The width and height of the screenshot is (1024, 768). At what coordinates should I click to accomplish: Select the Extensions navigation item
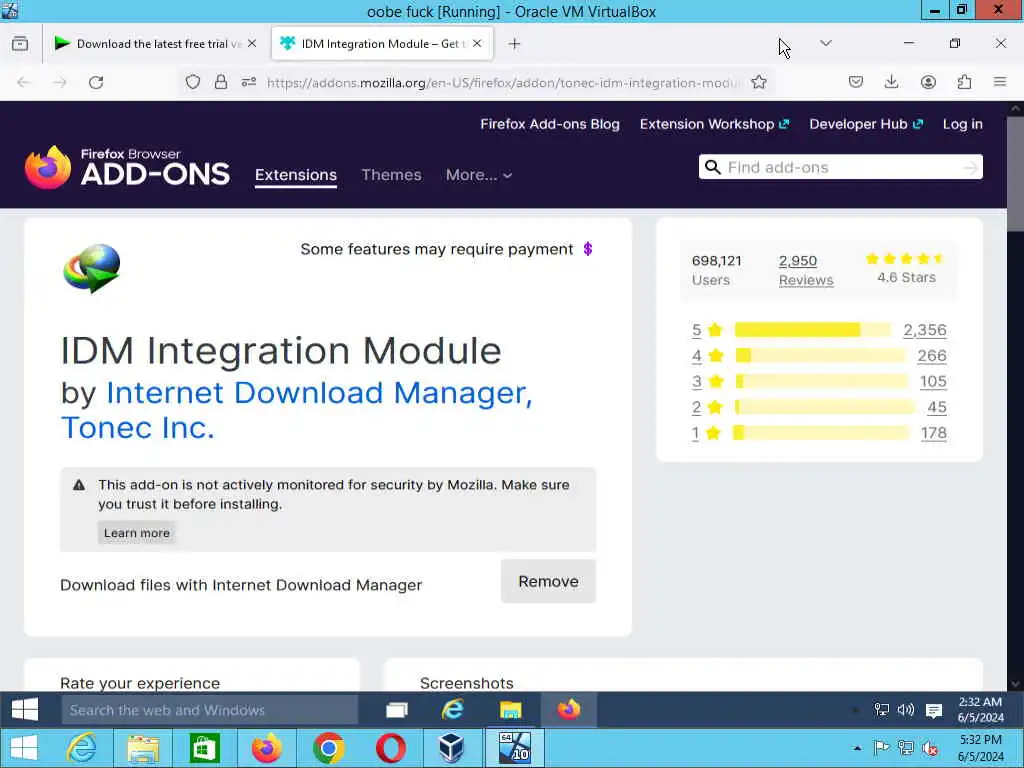click(296, 175)
